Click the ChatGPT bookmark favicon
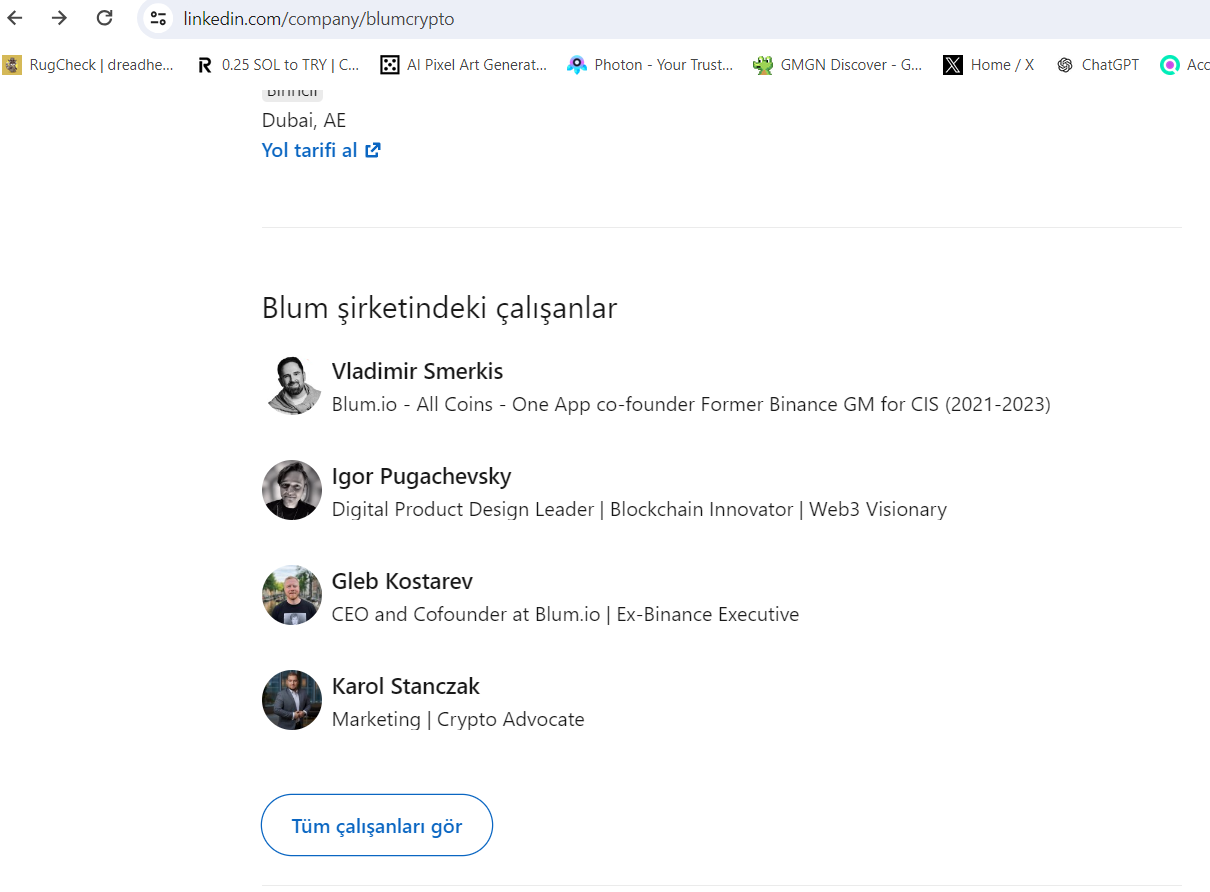The height and width of the screenshot is (892, 1210). pyautogui.click(x=1065, y=65)
